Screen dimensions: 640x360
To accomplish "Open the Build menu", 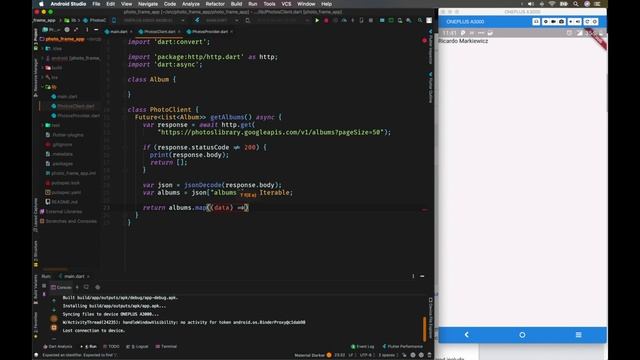I will [236, 4].
